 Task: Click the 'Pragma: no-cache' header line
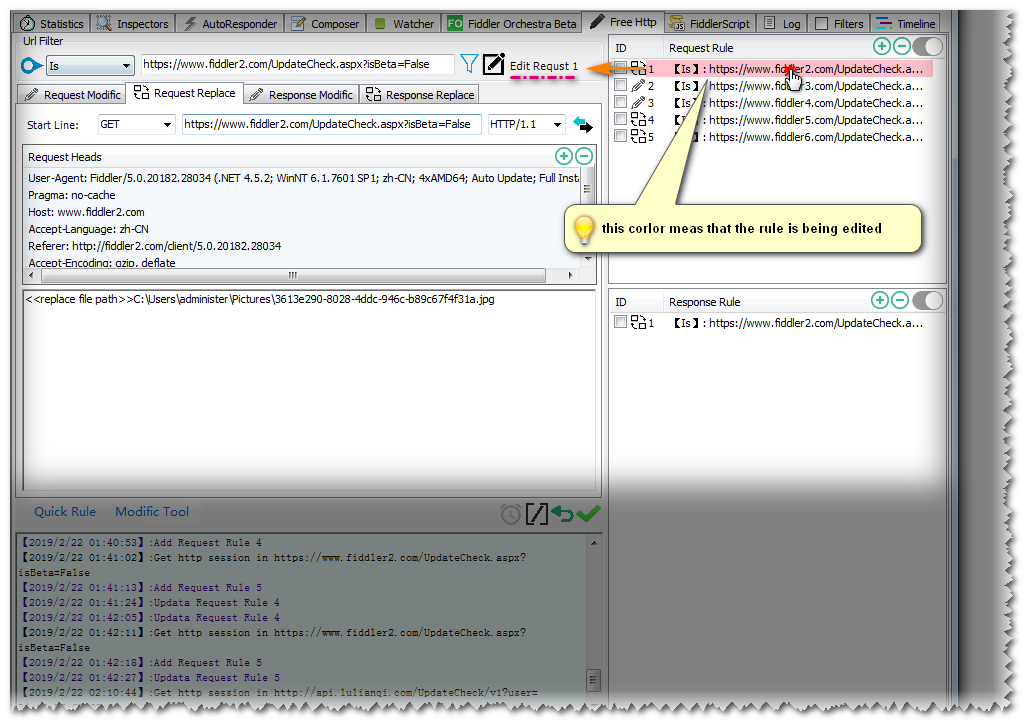[72, 195]
